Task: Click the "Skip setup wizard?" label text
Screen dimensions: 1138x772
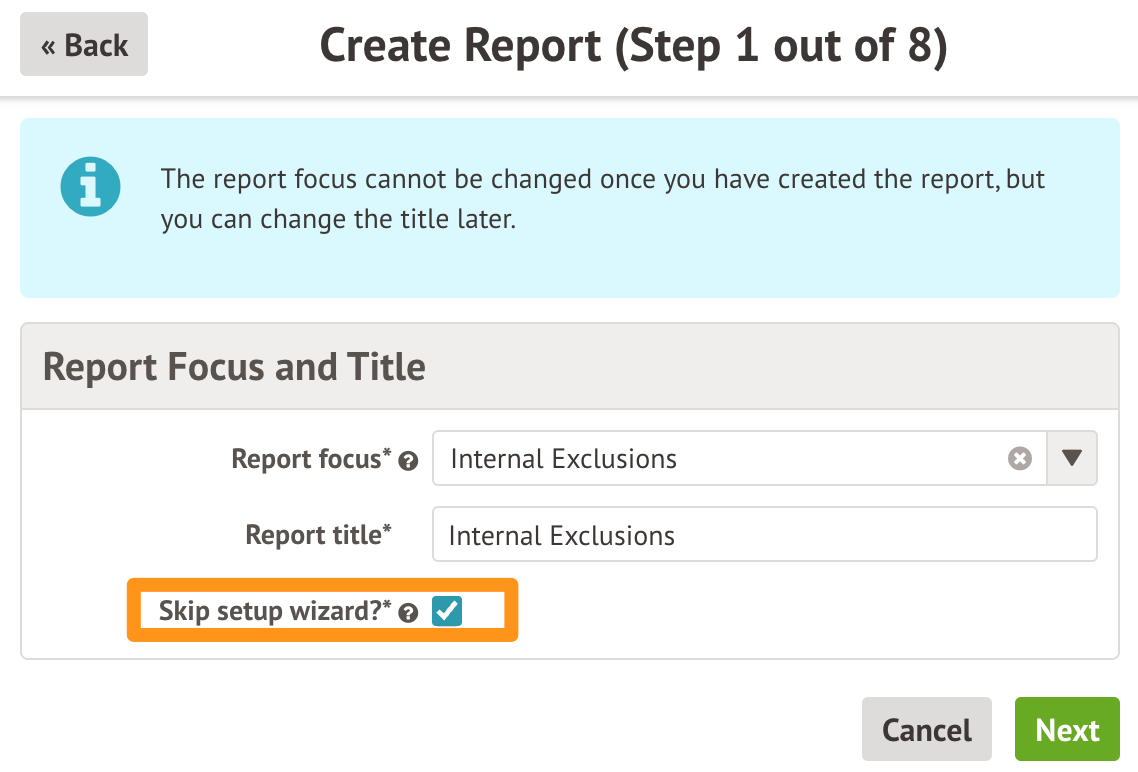Action: [x=270, y=611]
